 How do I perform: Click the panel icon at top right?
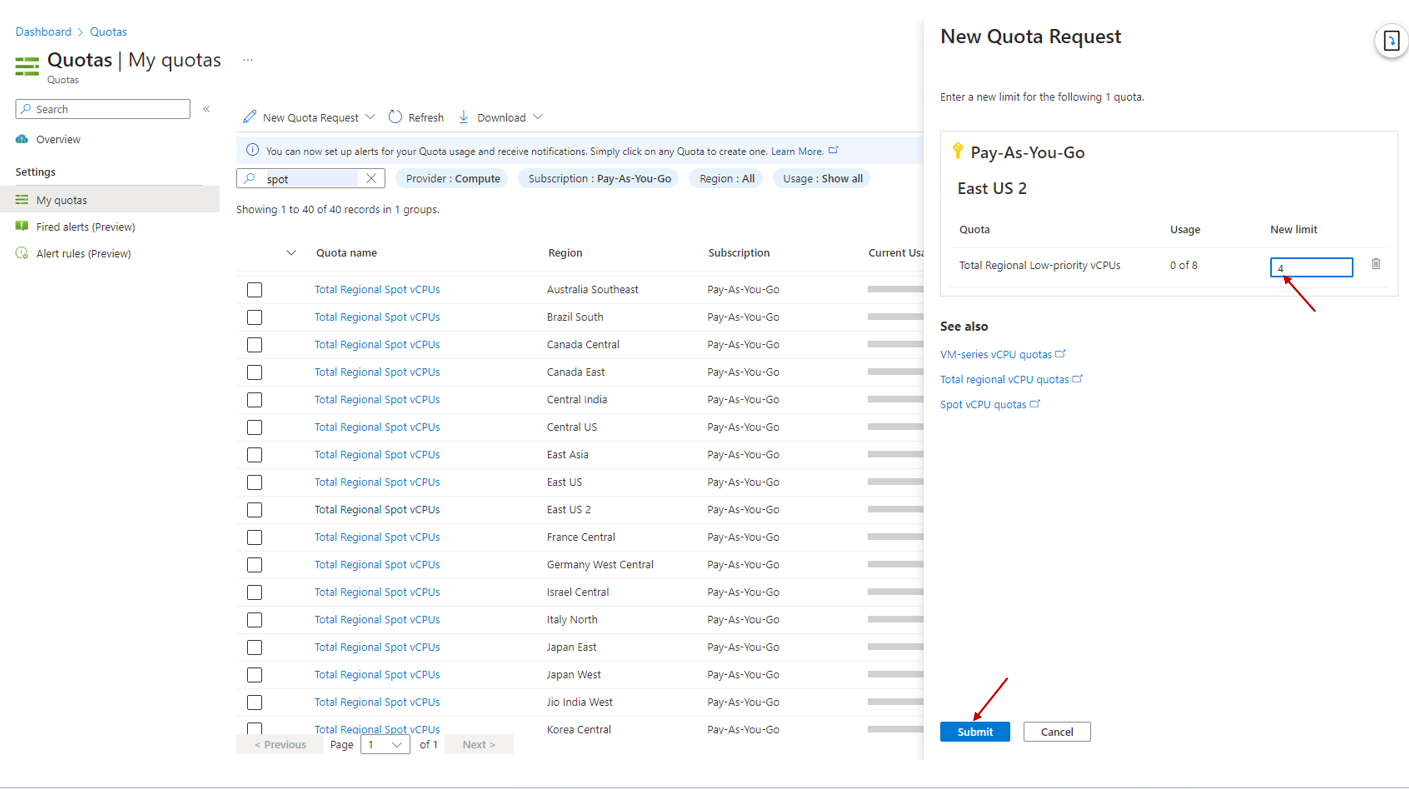[x=1391, y=42]
